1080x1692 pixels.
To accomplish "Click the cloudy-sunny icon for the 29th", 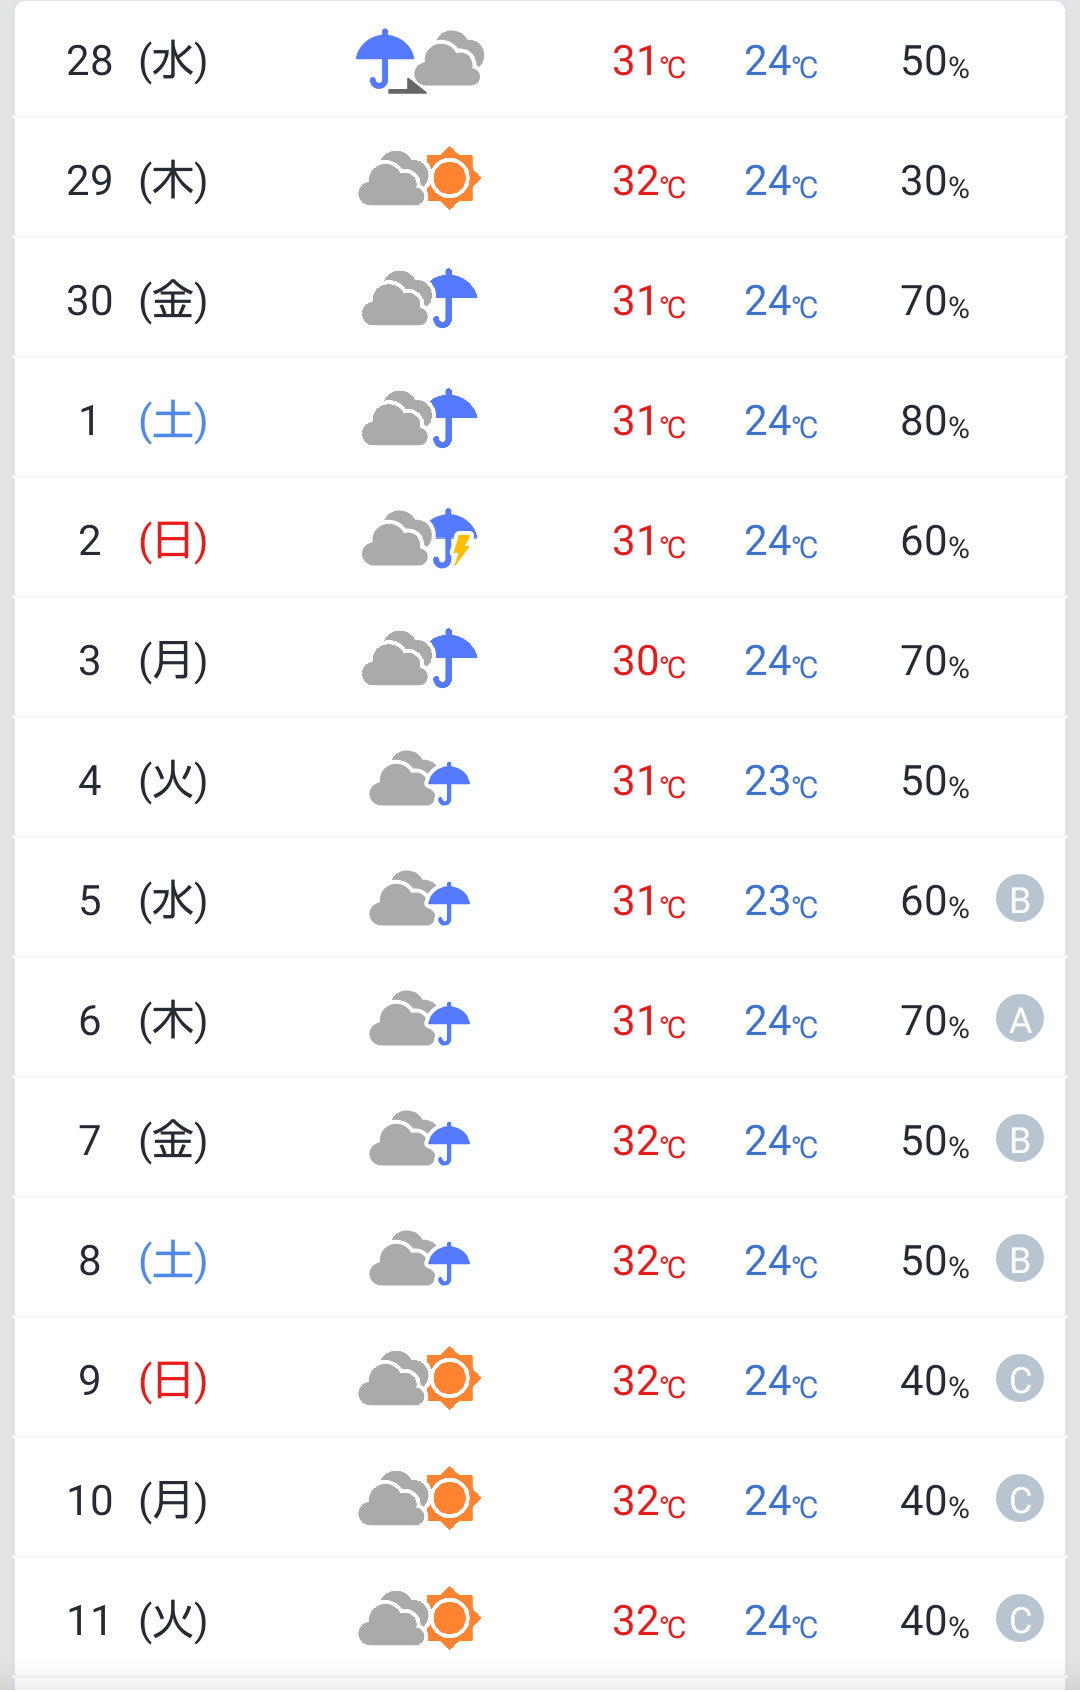I will (x=420, y=180).
